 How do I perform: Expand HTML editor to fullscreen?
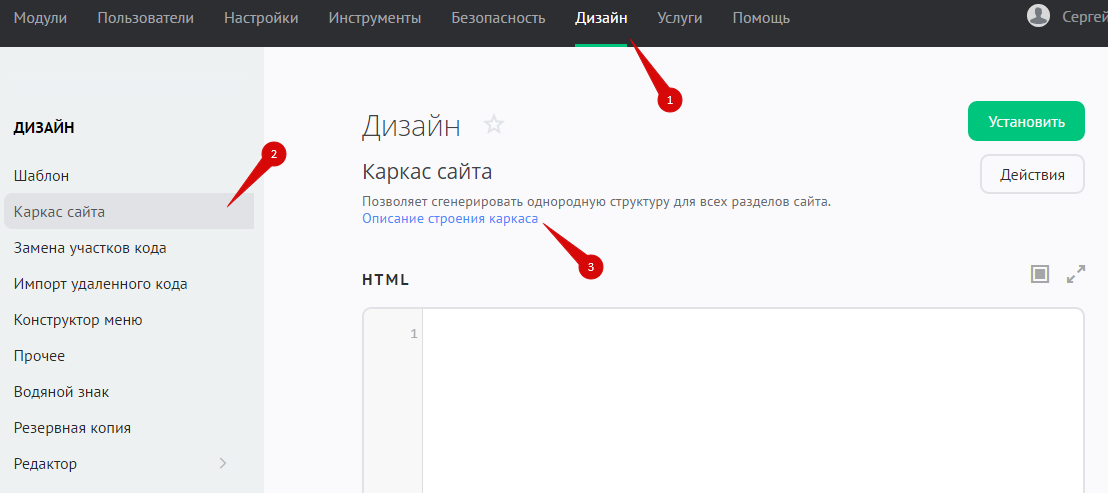coord(1076,274)
